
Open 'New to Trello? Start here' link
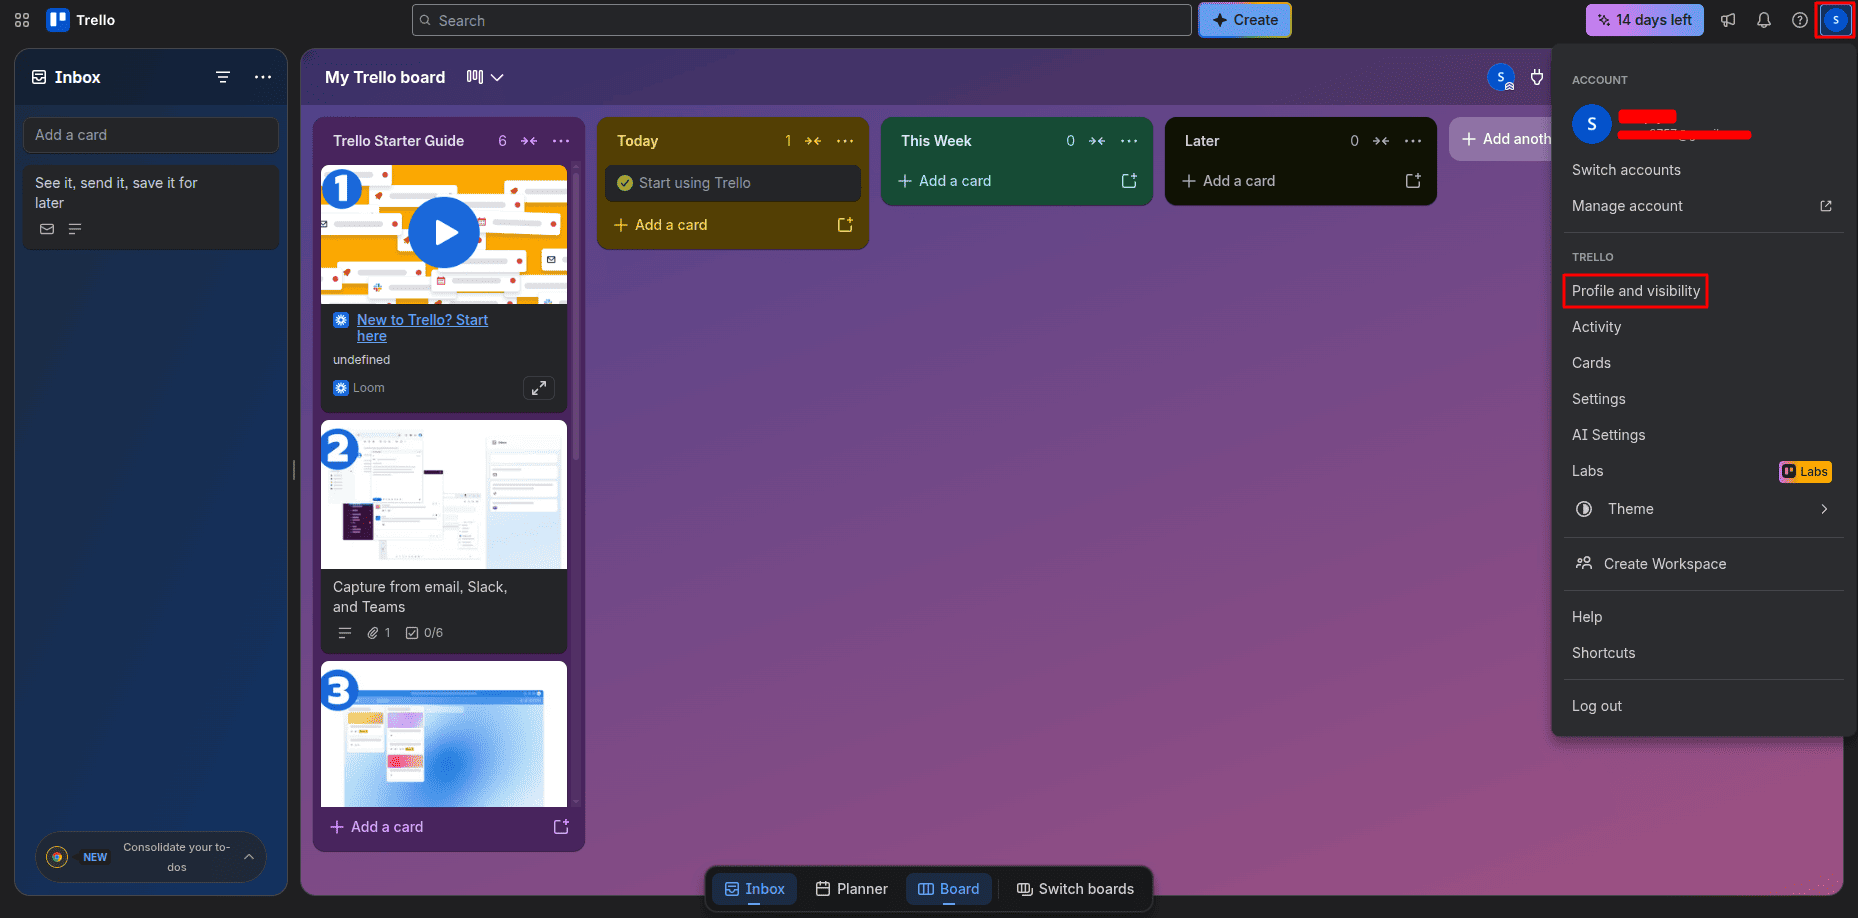click(422, 328)
